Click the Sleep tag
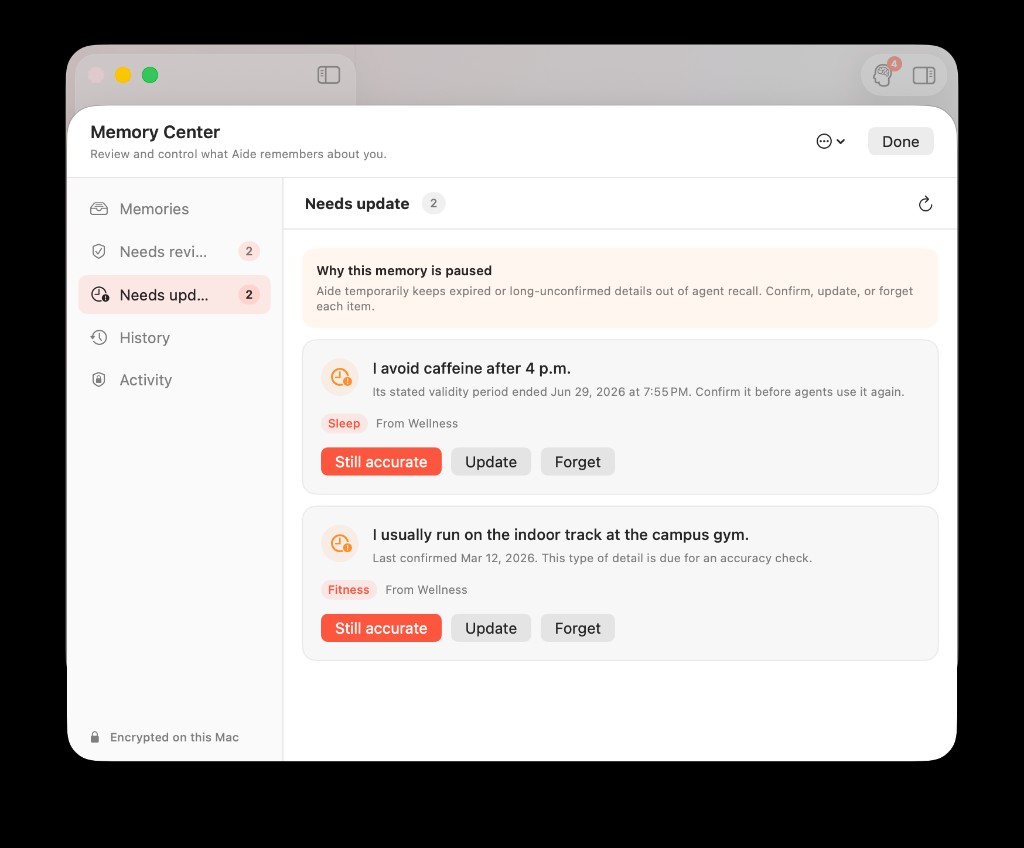The image size is (1024, 848). pos(344,423)
